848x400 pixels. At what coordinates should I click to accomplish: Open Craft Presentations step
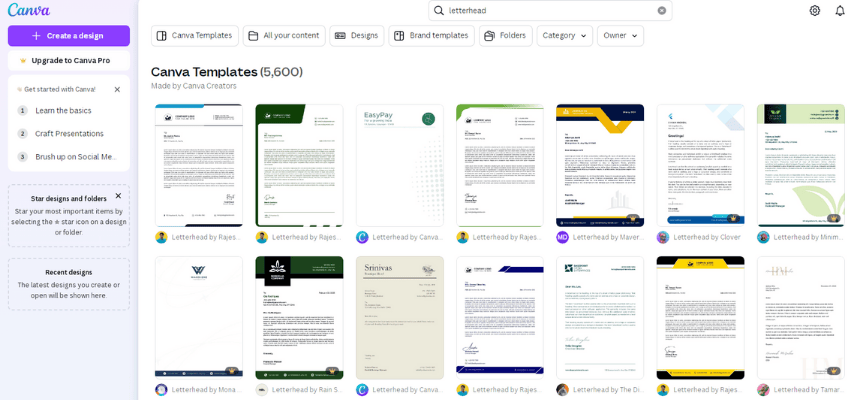(69, 134)
